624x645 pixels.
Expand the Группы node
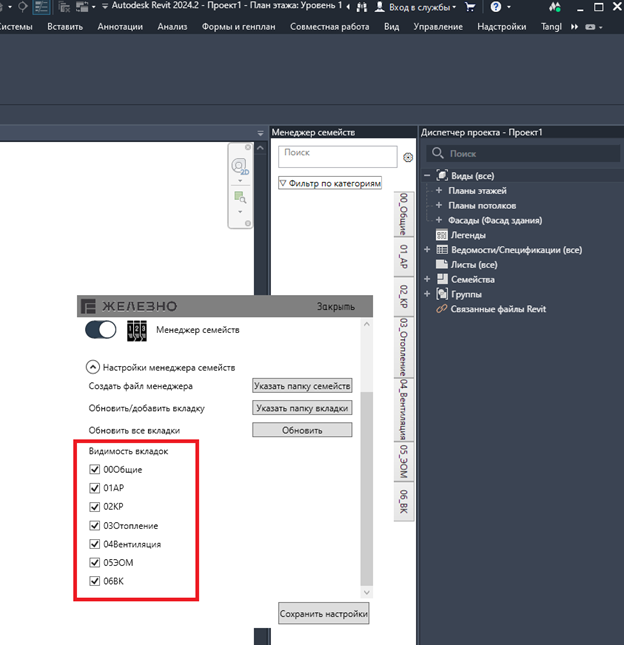click(427, 294)
